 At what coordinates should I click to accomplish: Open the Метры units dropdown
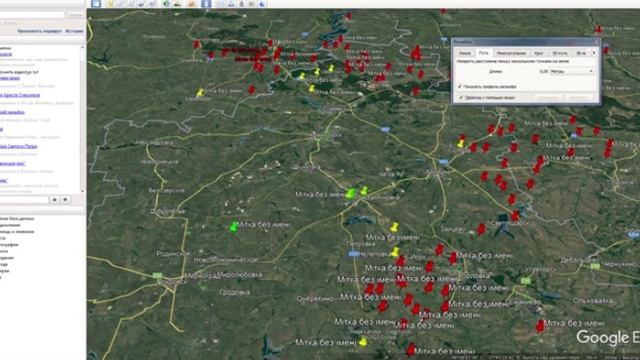click(x=571, y=71)
